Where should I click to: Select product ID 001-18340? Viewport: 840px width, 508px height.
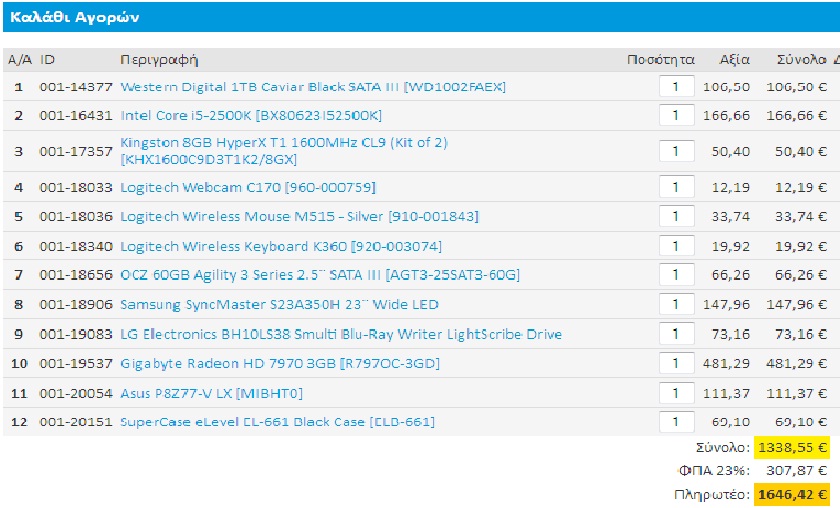(x=76, y=246)
